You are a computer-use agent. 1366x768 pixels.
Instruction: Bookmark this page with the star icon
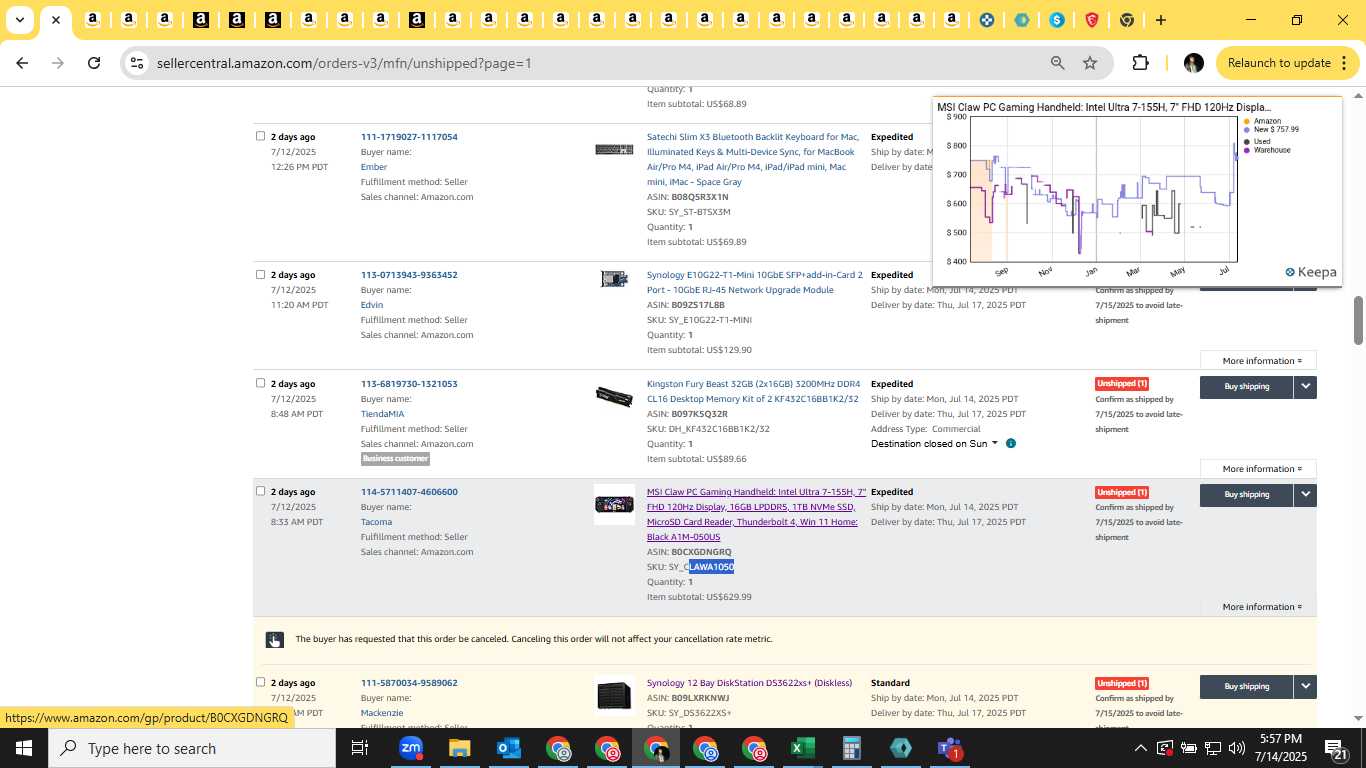(1090, 63)
